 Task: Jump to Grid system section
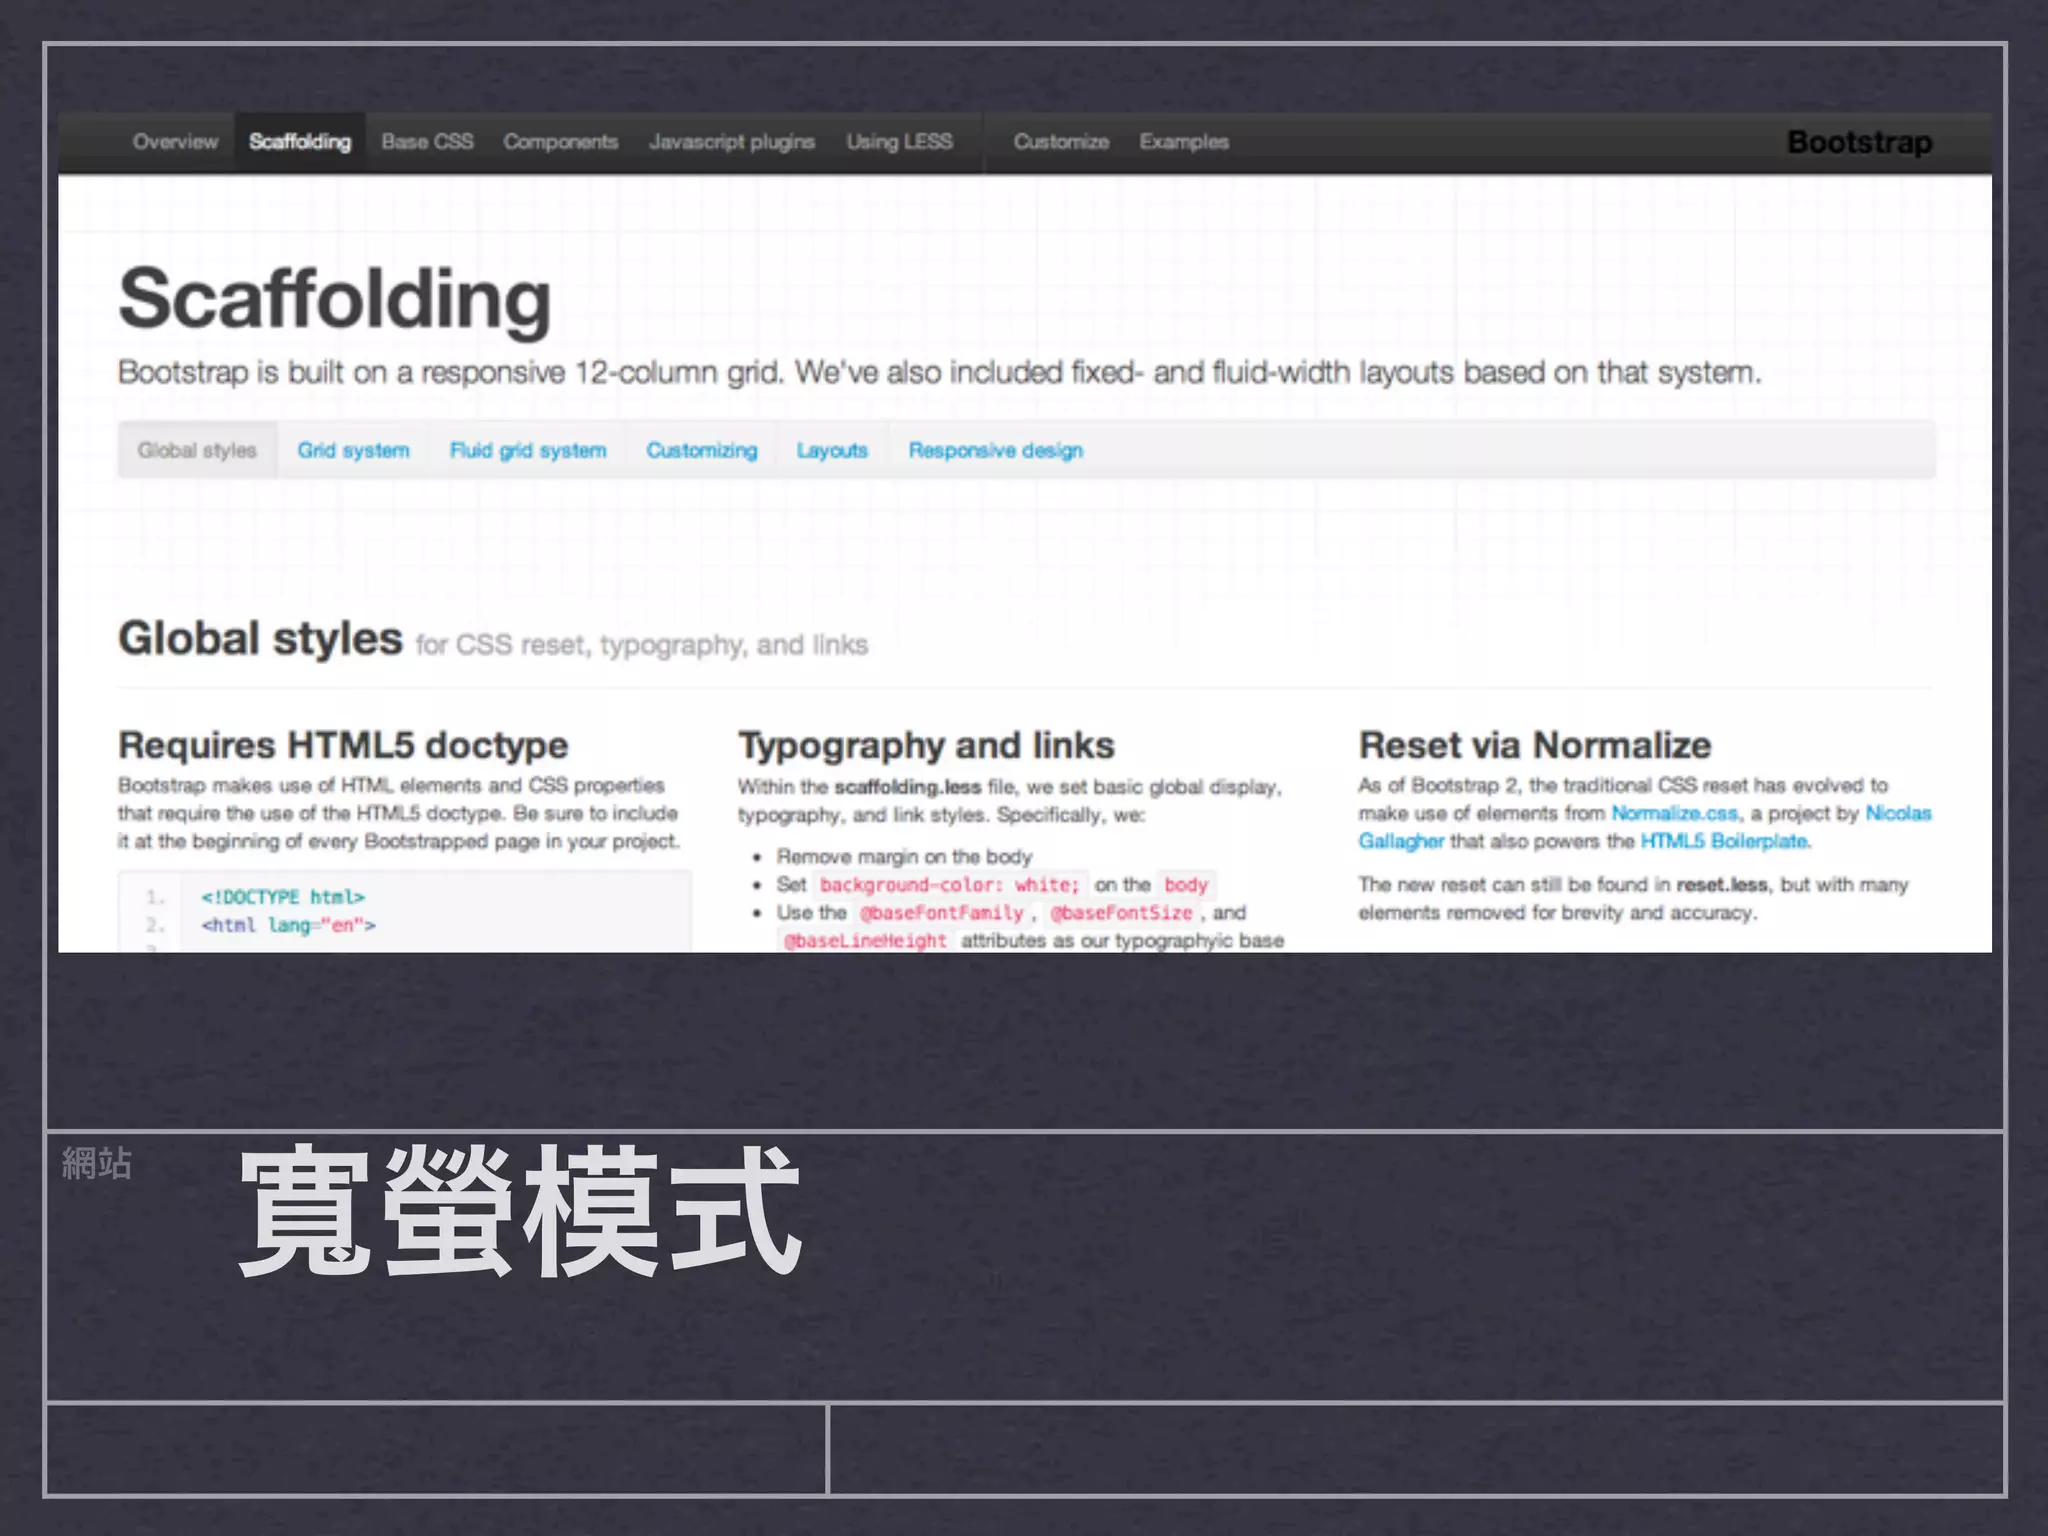[x=353, y=451]
